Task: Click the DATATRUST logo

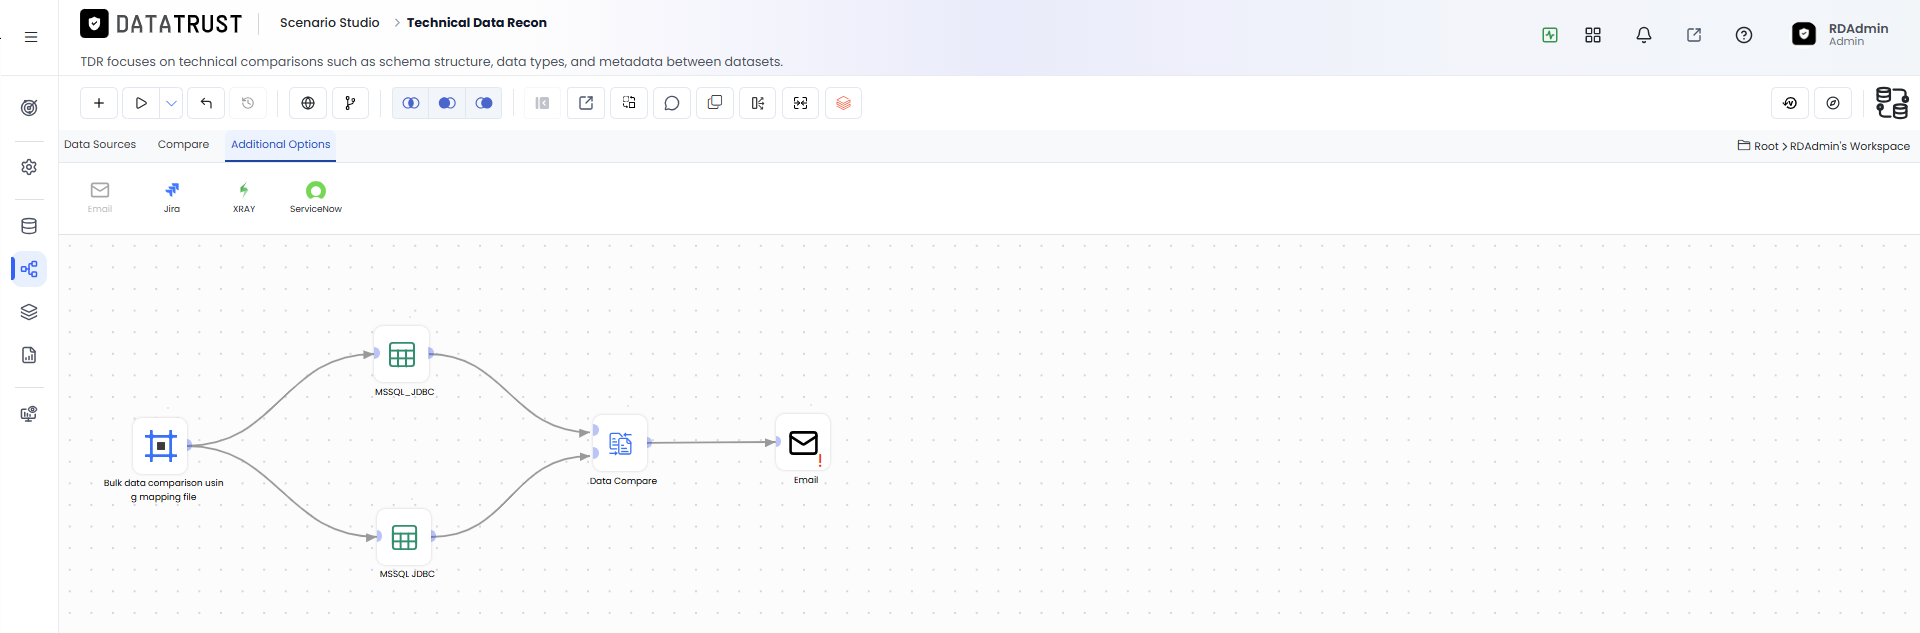Action: (x=161, y=24)
